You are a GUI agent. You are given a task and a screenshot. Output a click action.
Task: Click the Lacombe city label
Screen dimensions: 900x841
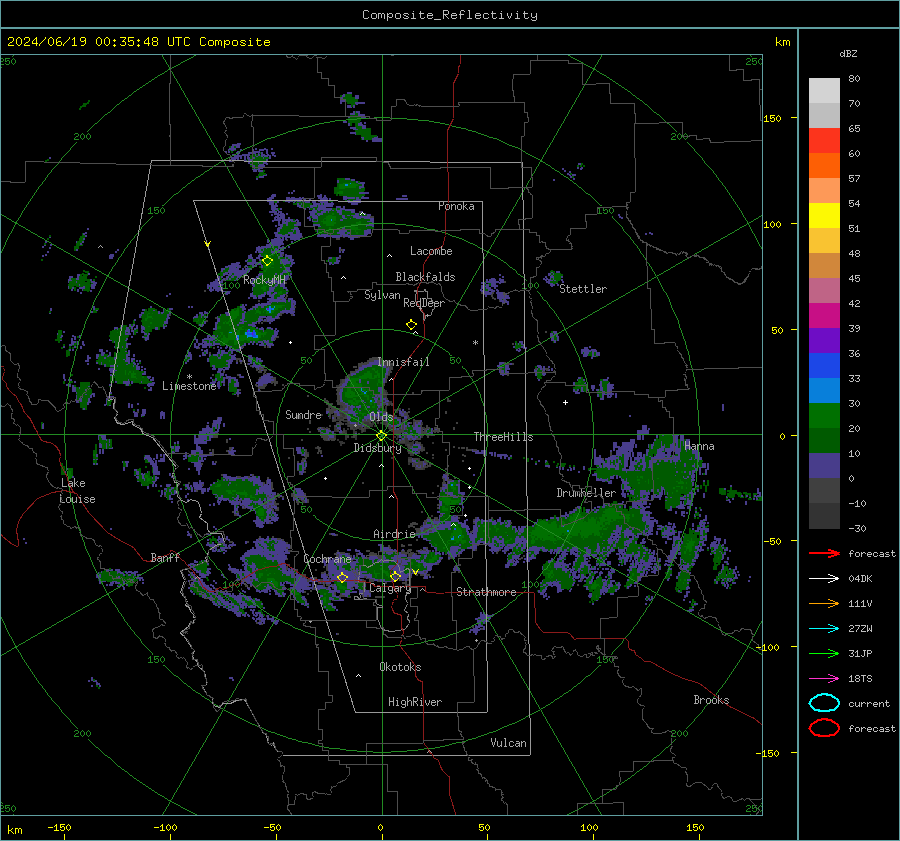click(431, 251)
